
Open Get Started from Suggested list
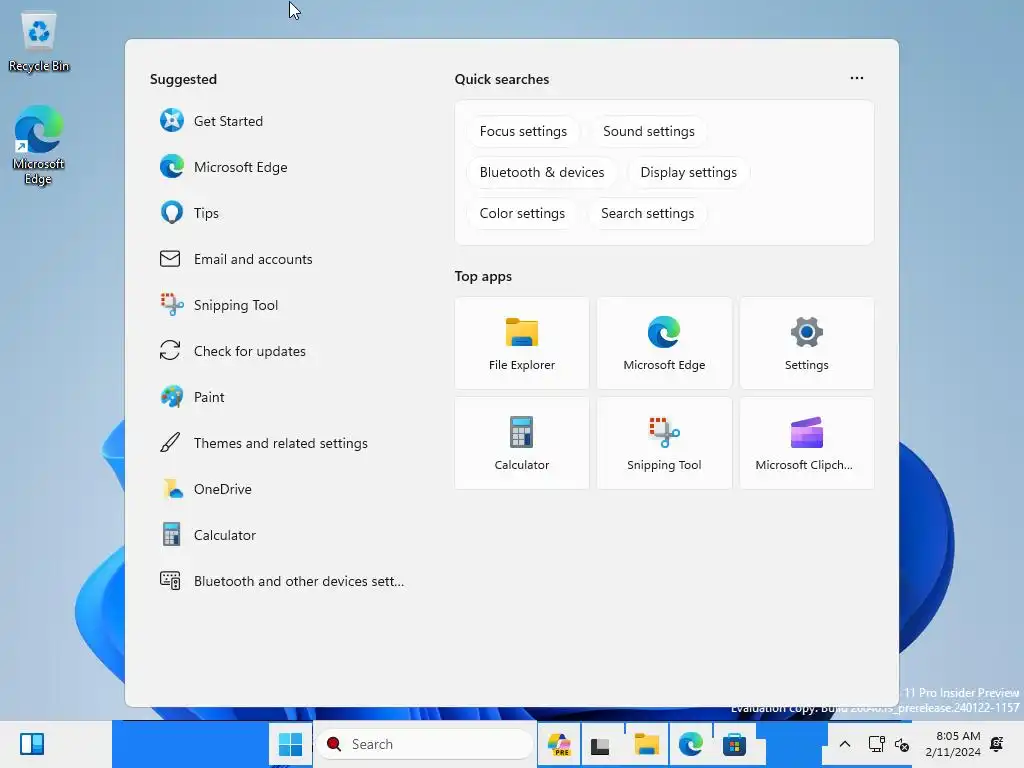(x=212, y=121)
